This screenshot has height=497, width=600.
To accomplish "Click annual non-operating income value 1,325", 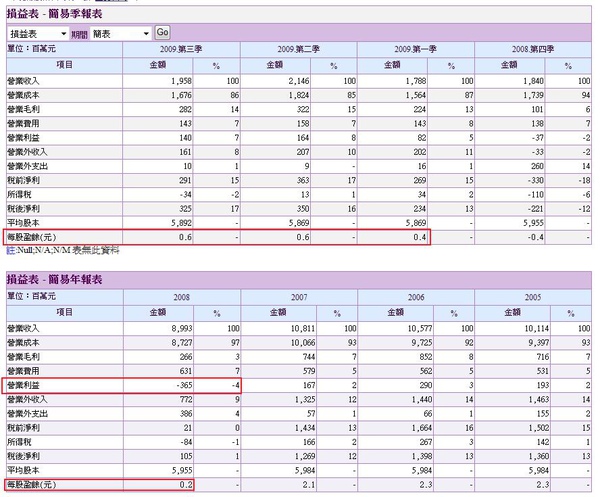I will [x=305, y=399].
